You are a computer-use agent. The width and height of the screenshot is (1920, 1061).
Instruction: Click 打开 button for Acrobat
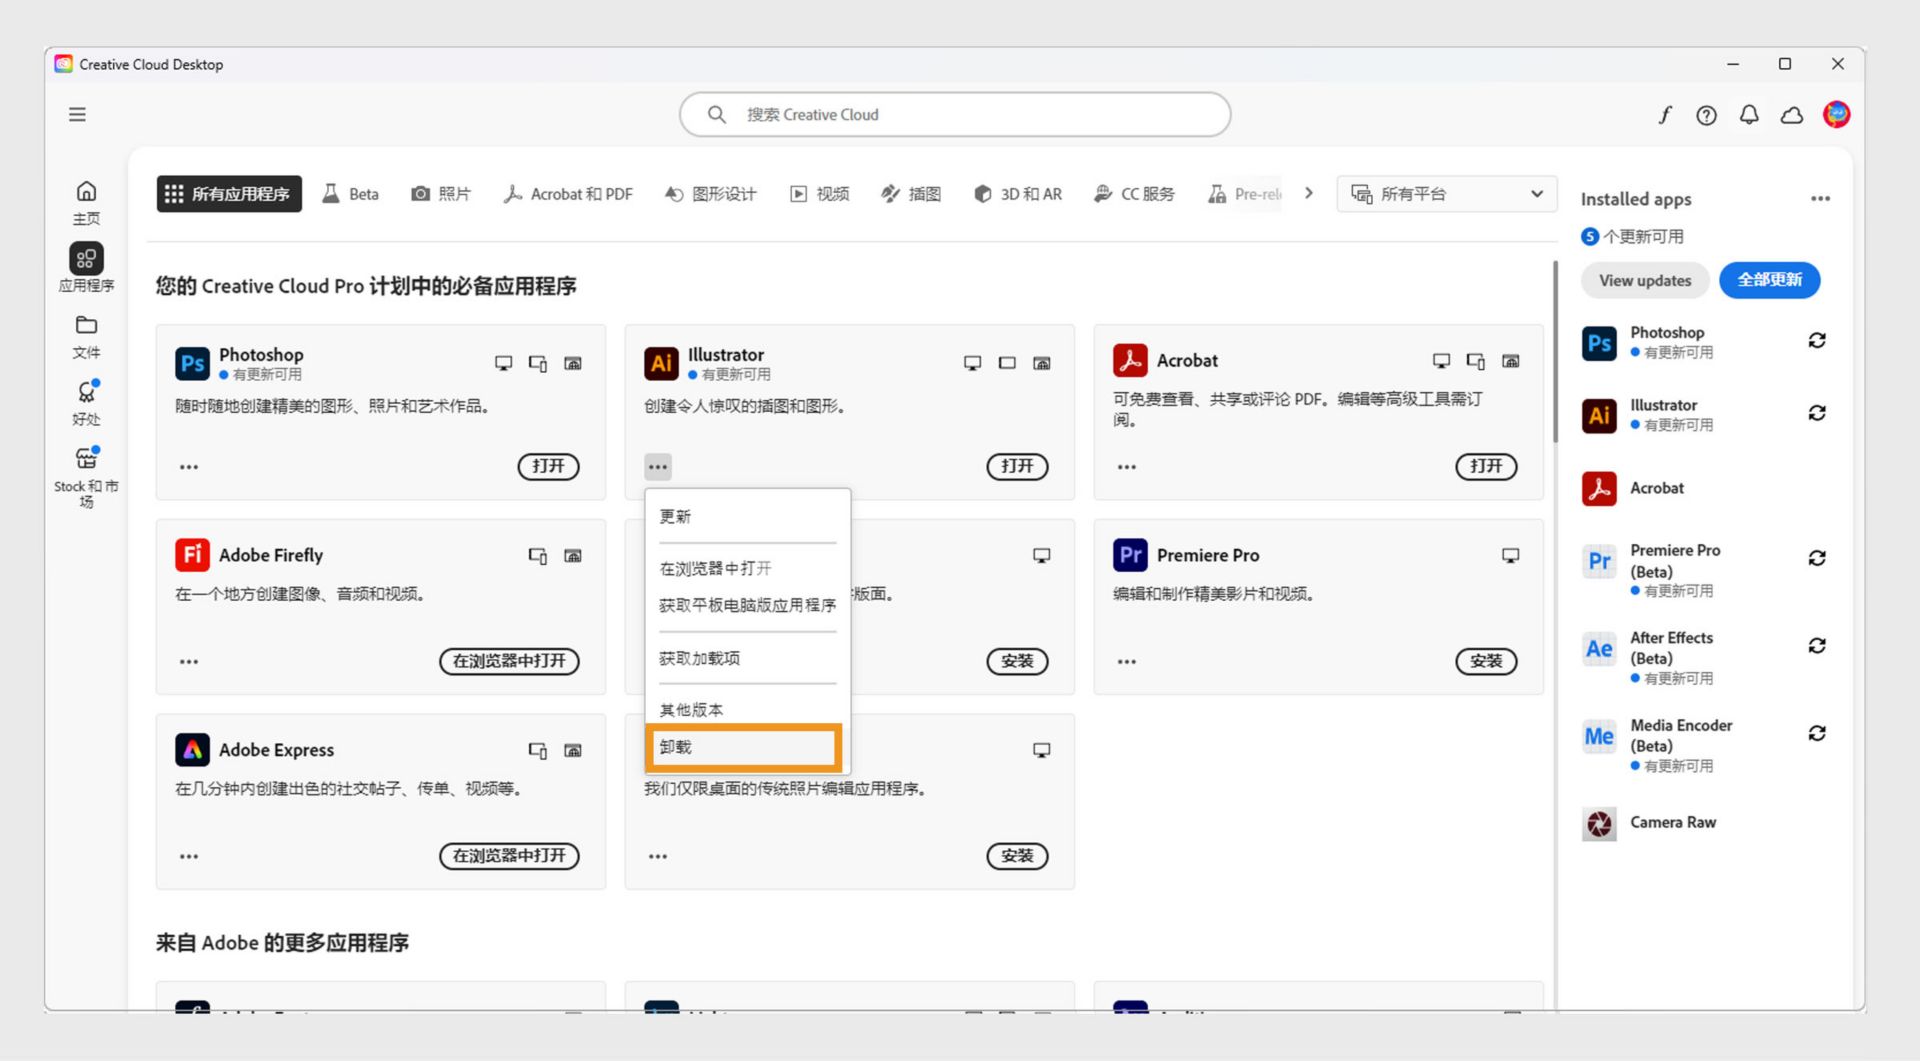[1486, 467]
